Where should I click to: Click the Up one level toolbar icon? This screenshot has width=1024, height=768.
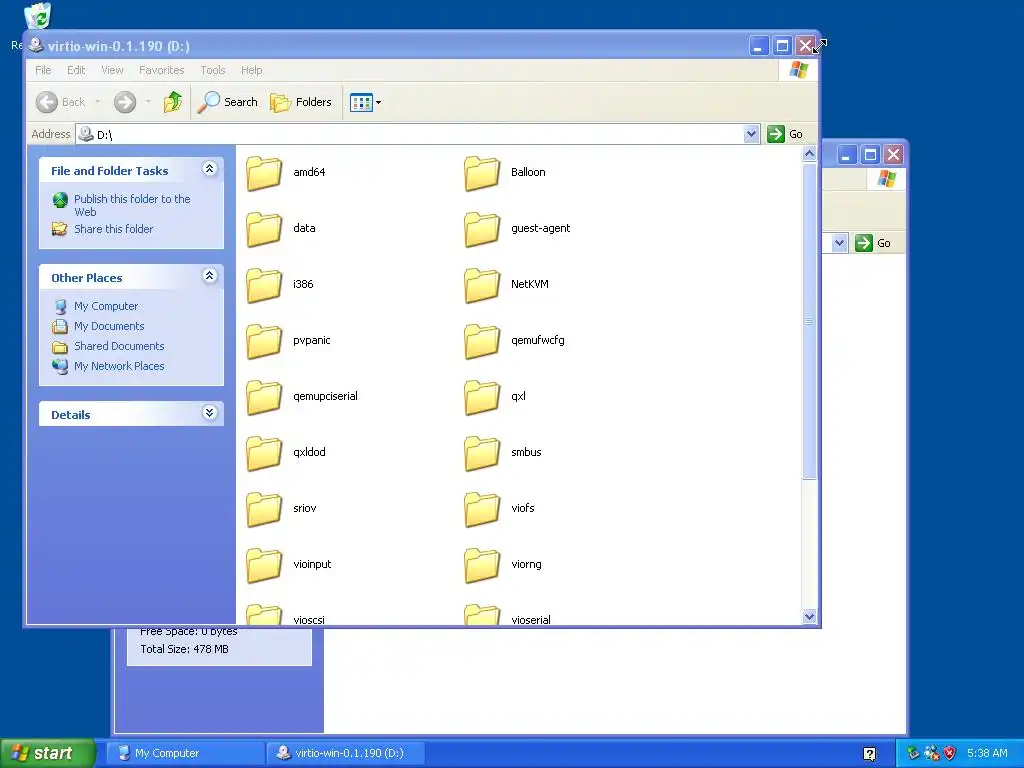pos(173,102)
